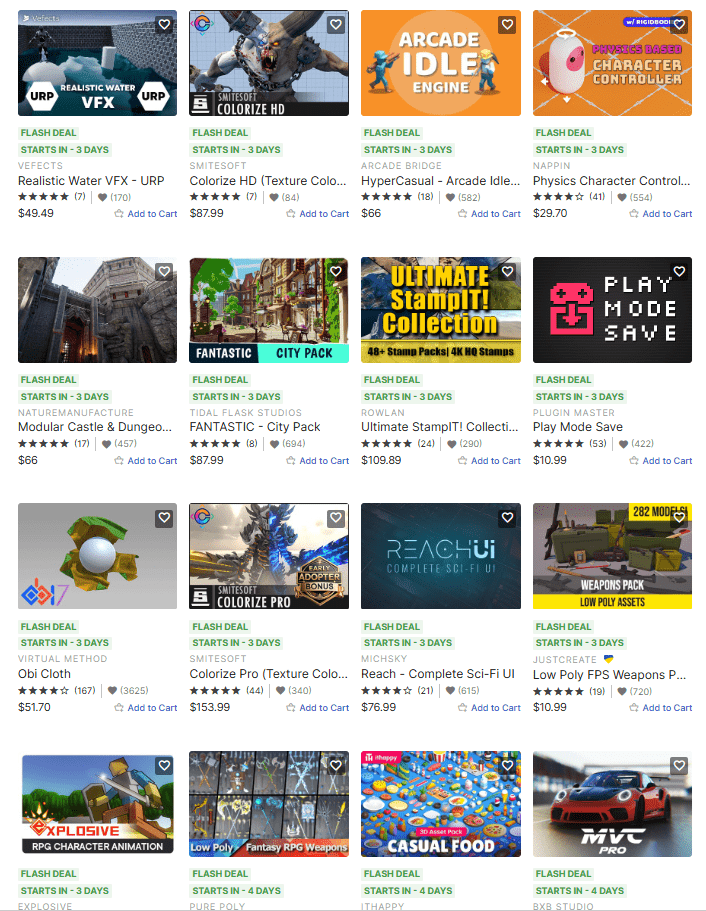Click heart icon on Ultimate StampIT Collection thumbnail
706x911 pixels.
click(507, 272)
